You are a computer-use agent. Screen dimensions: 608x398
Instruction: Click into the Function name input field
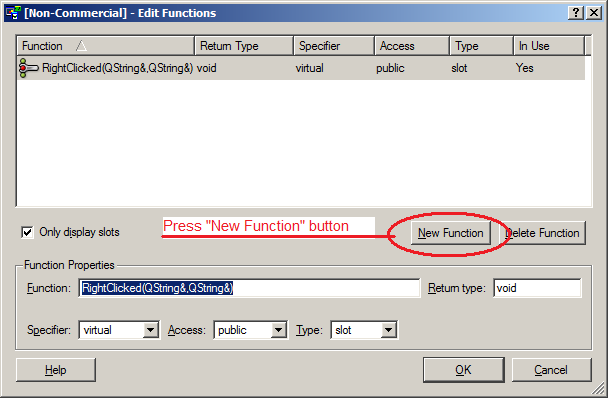click(x=249, y=288)
